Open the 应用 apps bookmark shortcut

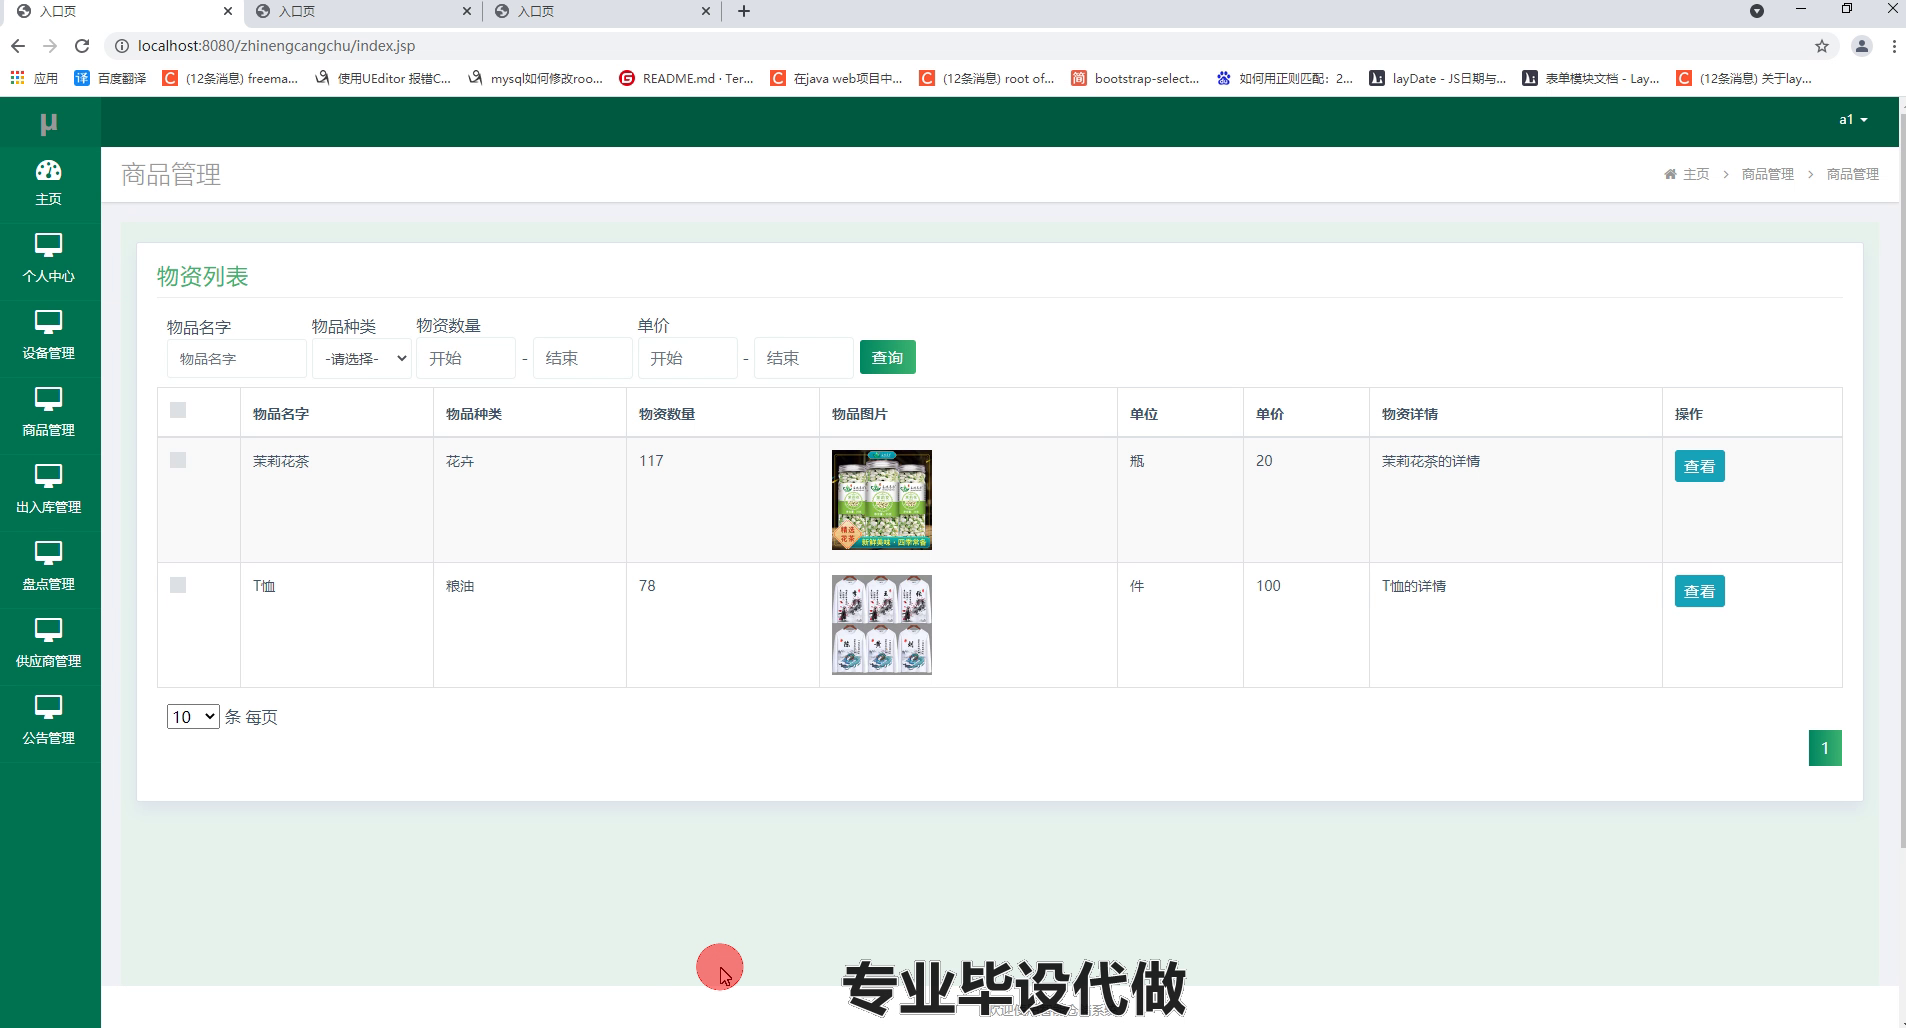(x=34, y=78)
